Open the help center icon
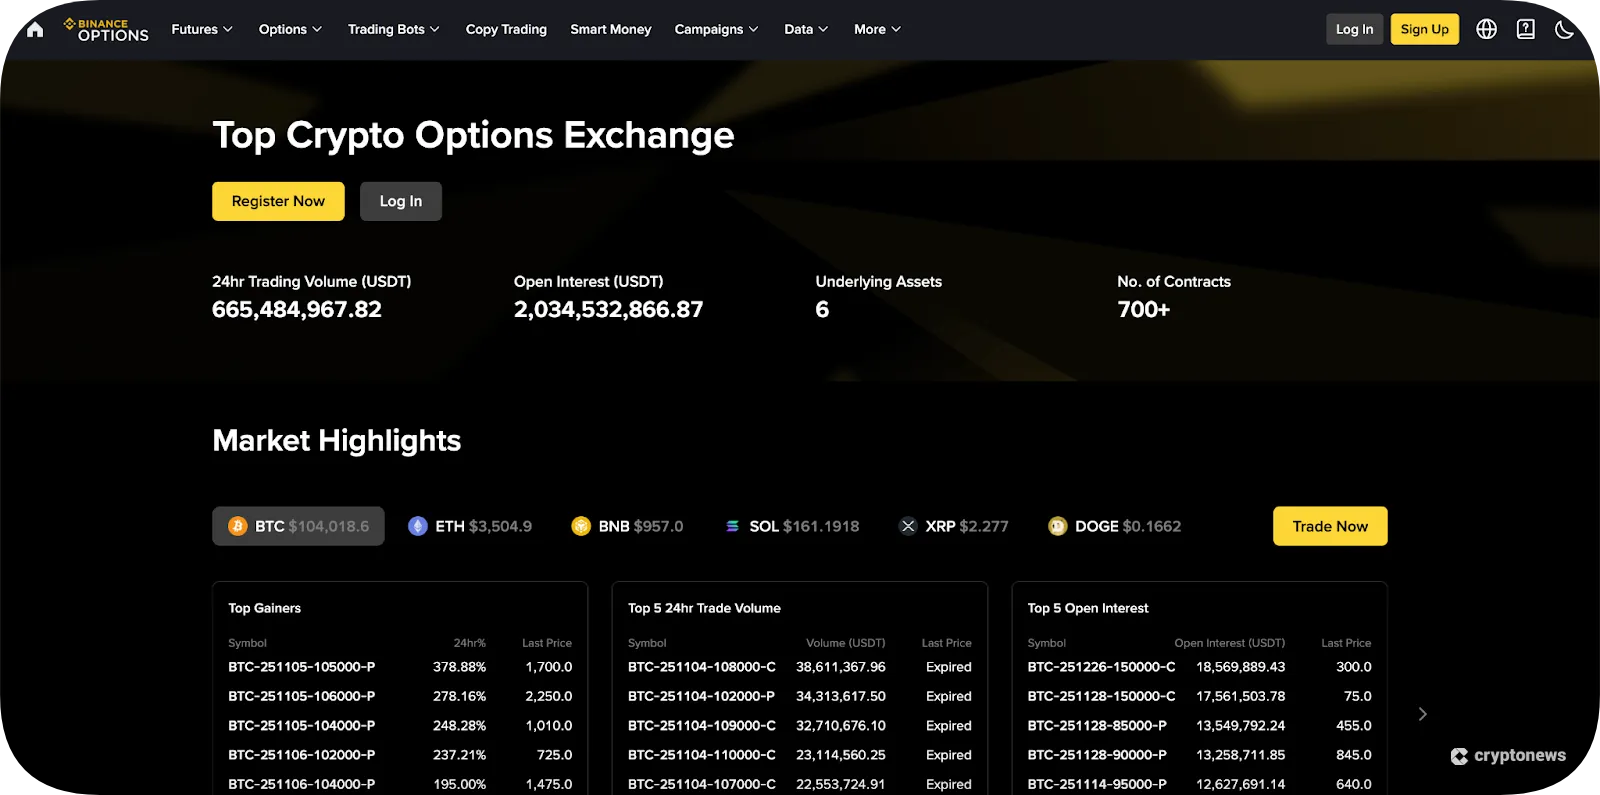This screenshot has height=795, width=1600. tap(1526, 29)
